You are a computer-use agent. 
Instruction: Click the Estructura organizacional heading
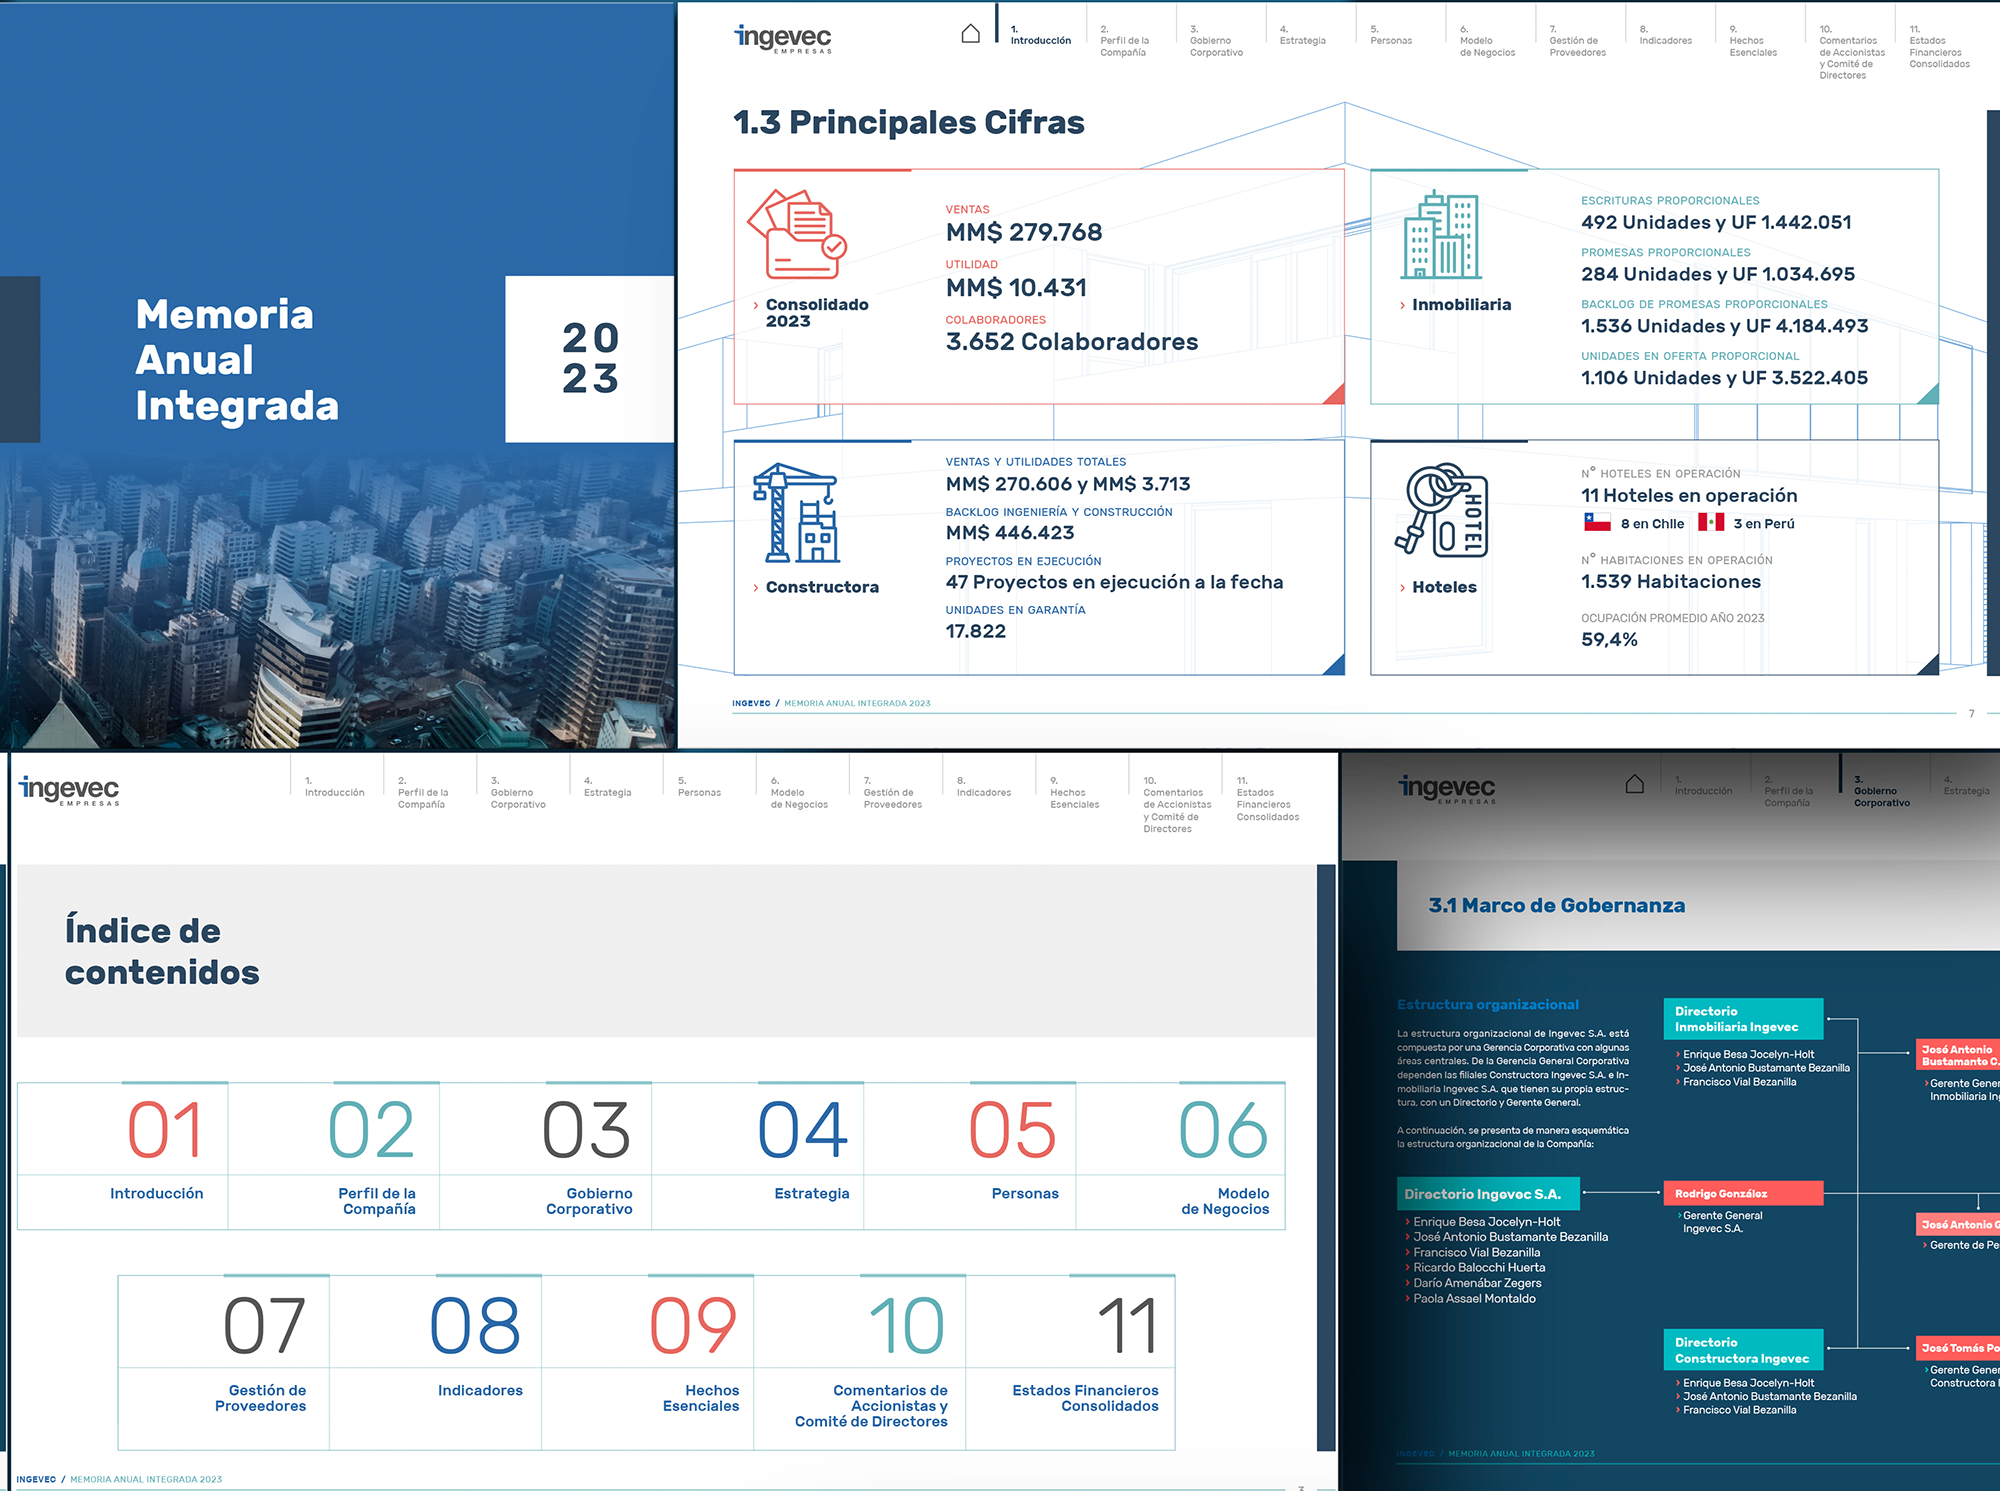pyautogui.click(x=1487, y=1004)
